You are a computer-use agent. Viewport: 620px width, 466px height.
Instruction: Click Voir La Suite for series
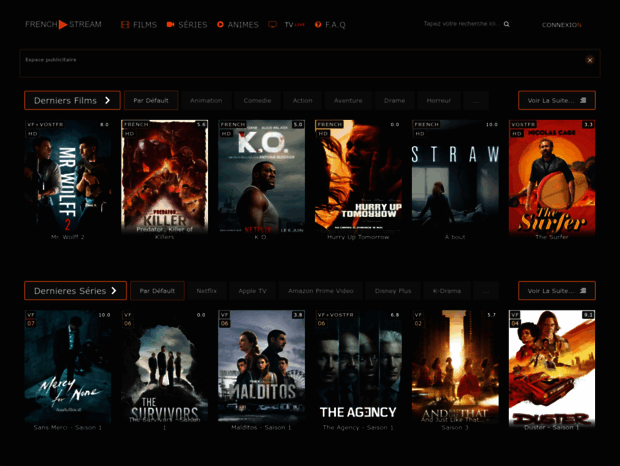tap(557, 291)
